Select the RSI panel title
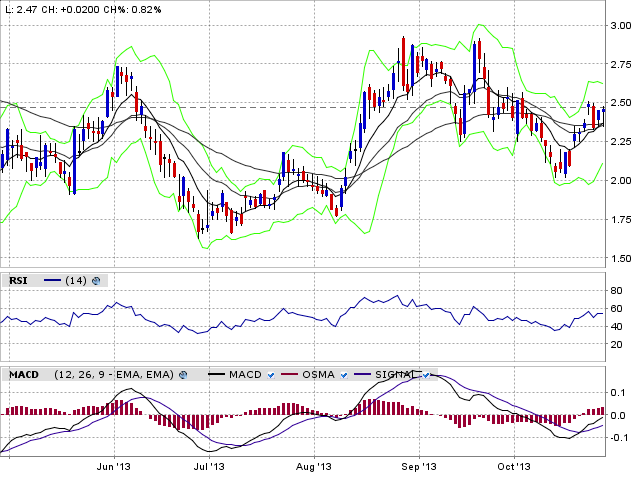The width and height of the screenshot is (640, 480). [17, 282]
